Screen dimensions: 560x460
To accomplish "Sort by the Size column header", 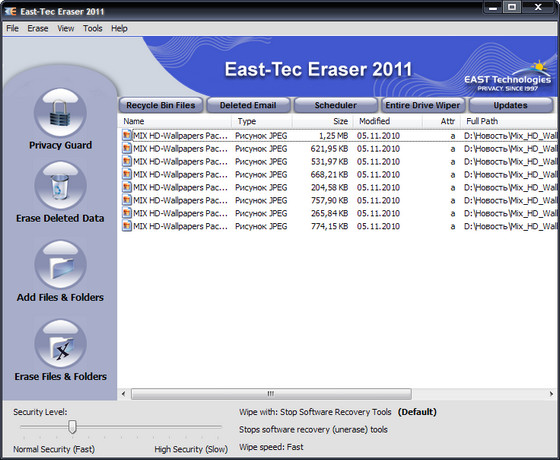I will pyautogui.click(x=322, y=121).
